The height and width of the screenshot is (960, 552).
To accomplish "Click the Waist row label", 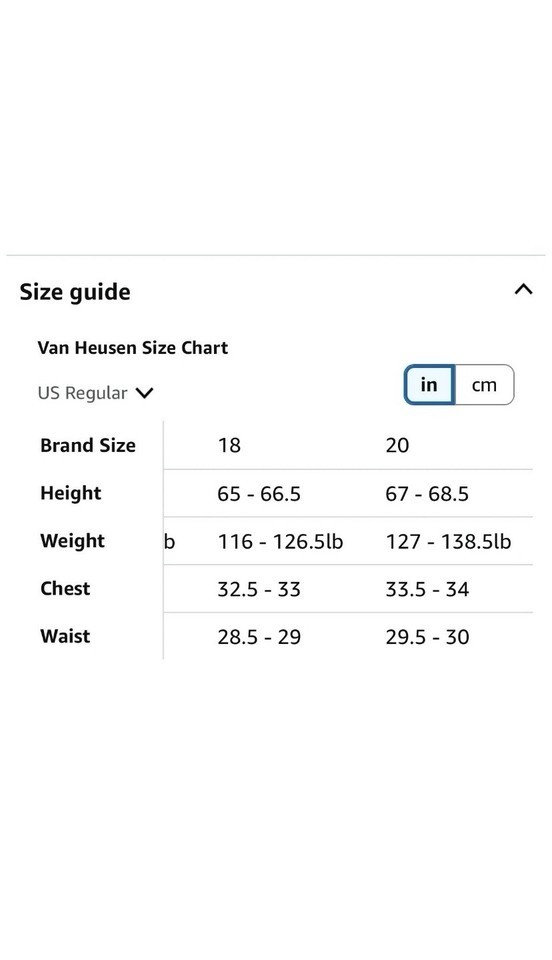I will pyautogui.click(x=65, y=636).
